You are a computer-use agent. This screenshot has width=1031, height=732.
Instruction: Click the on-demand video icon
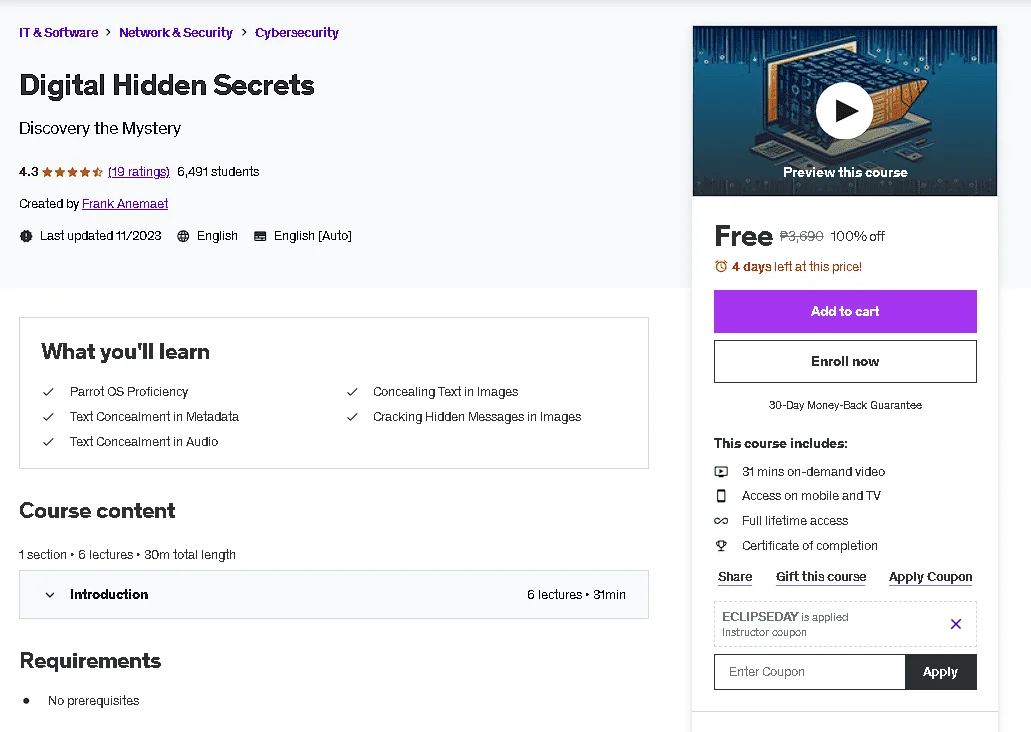(x=721, y=472)
